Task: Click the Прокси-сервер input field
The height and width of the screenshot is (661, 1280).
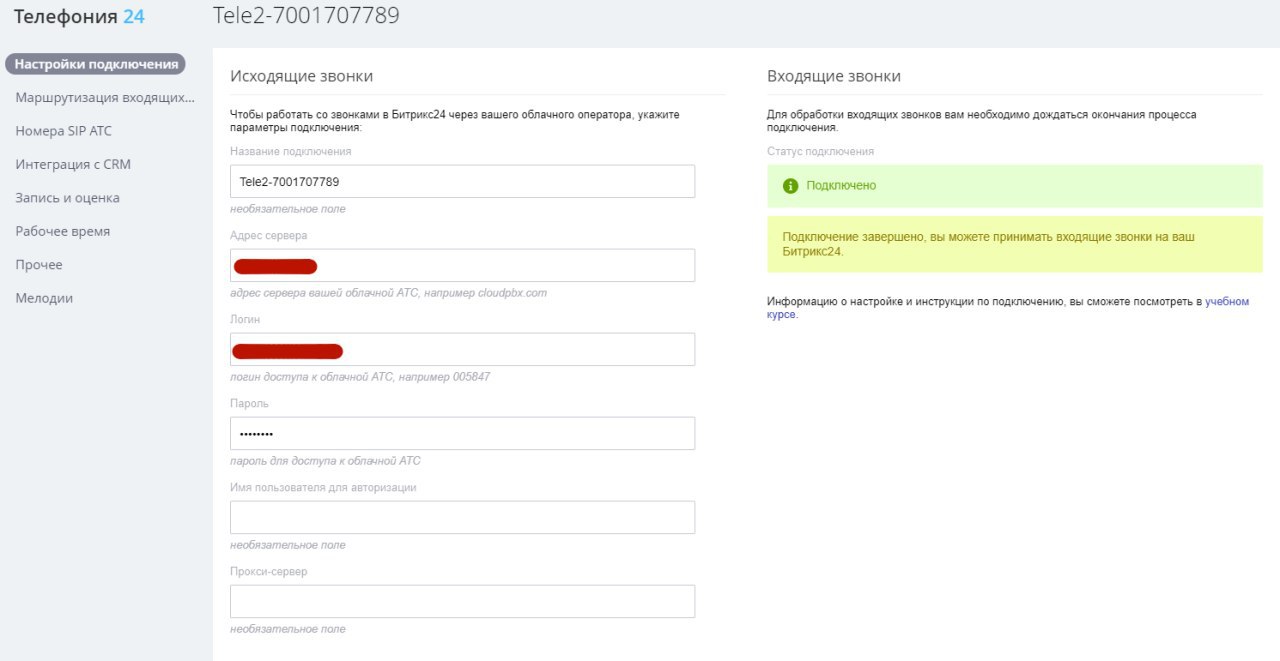Action: [462, 602]
